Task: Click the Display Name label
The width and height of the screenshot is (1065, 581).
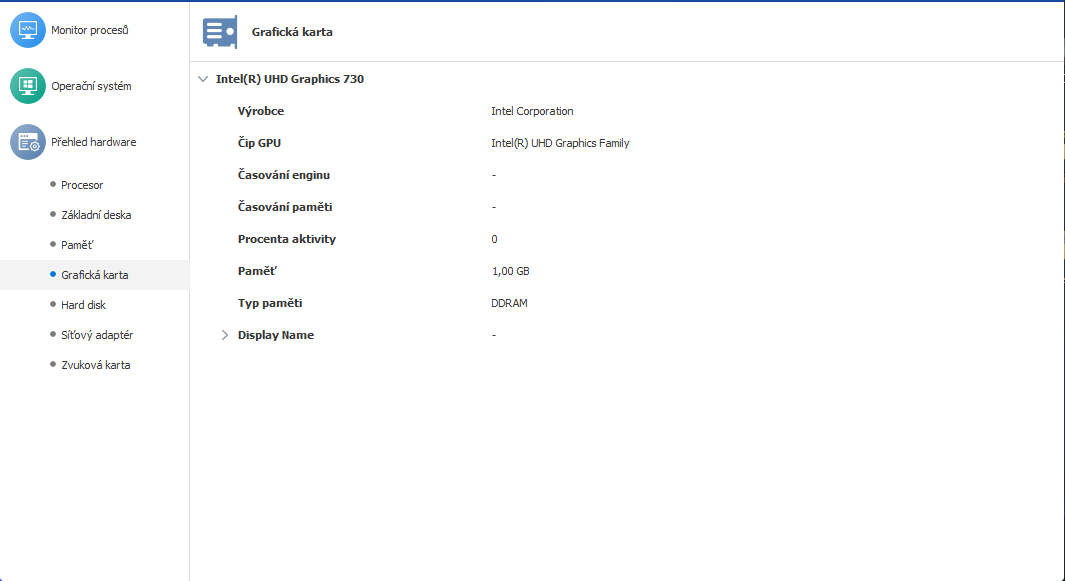Action: pyautogui.click(x=276, y=335)
